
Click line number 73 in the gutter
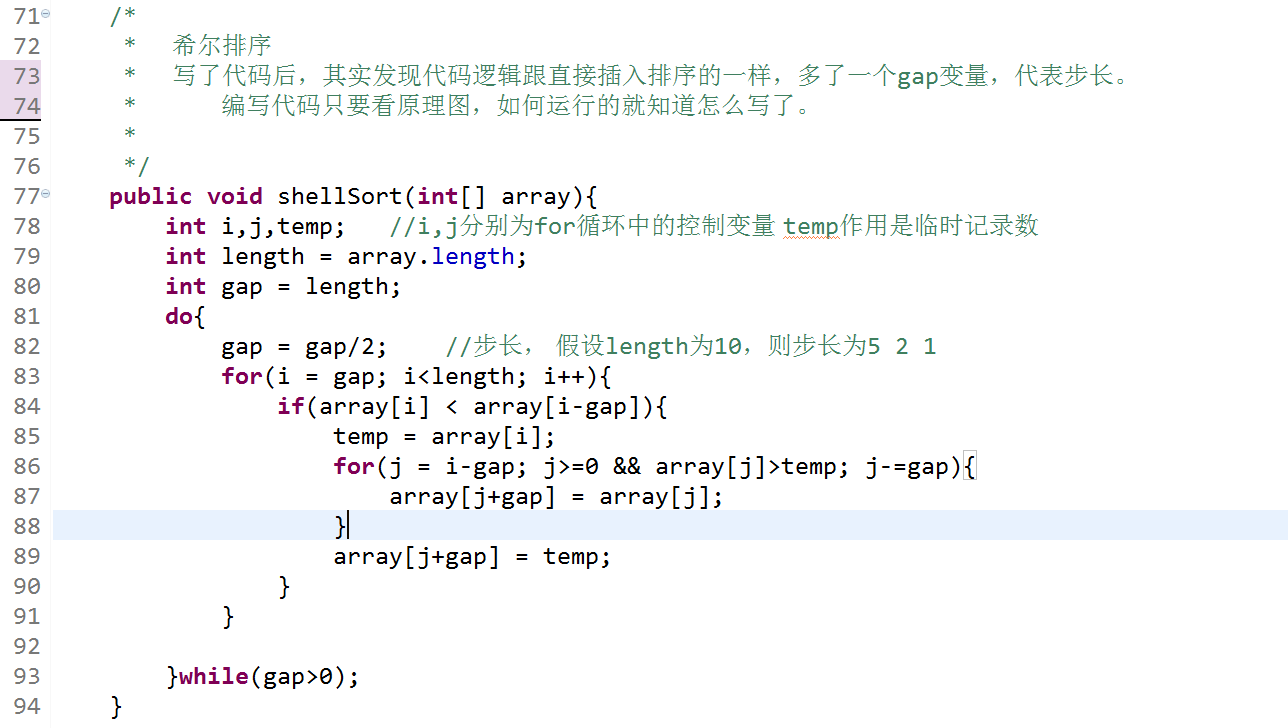click(27, 76)
